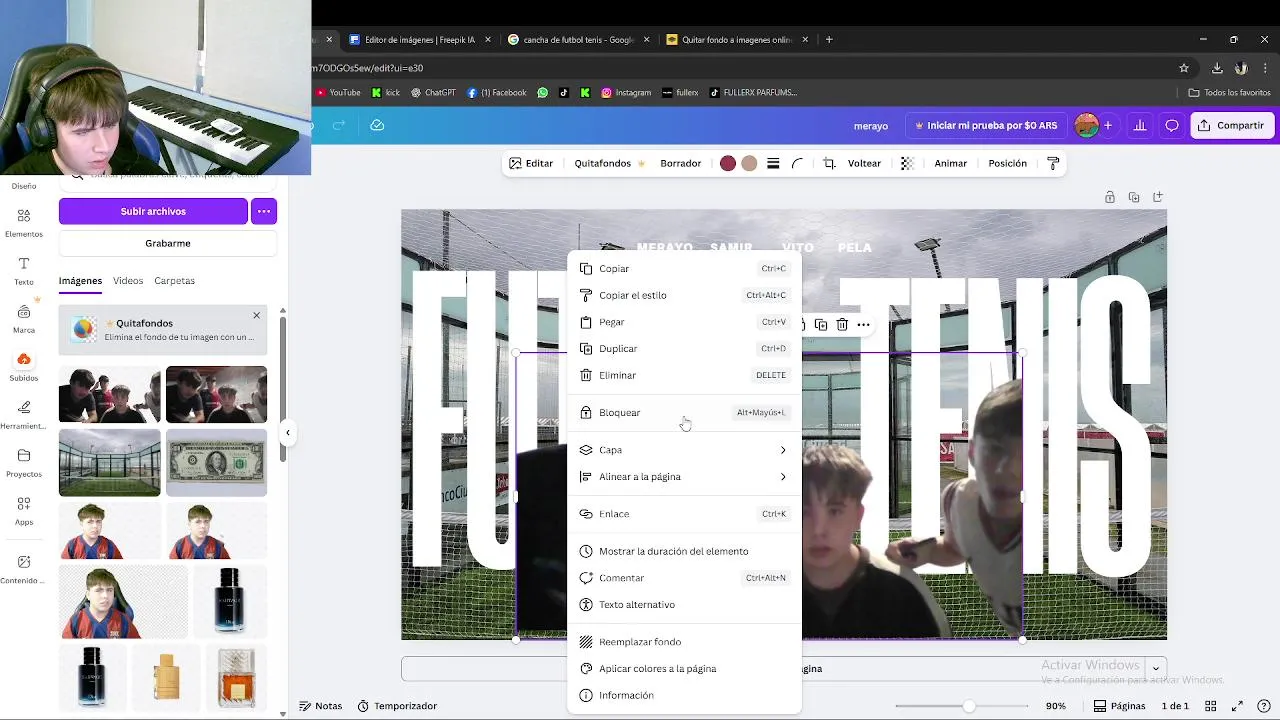Image resolution: width=1280 pixels, height=720 pixels.
Task: Close the Google Imágenes browser tab
Action: pyautogui.click(x=647, y=40)
